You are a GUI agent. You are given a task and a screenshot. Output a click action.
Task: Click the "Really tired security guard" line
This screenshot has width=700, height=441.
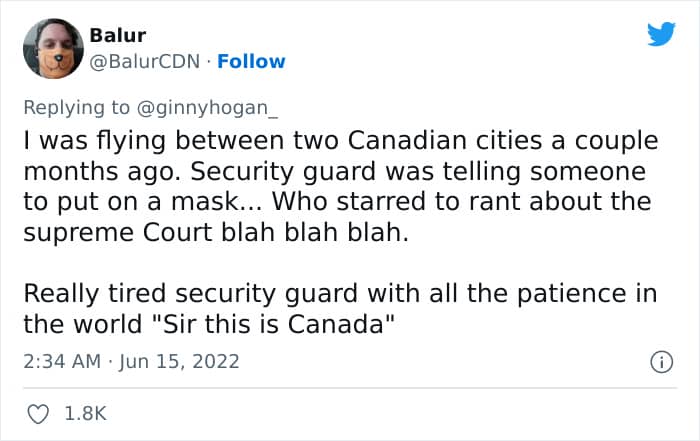[x=340, y=296]
